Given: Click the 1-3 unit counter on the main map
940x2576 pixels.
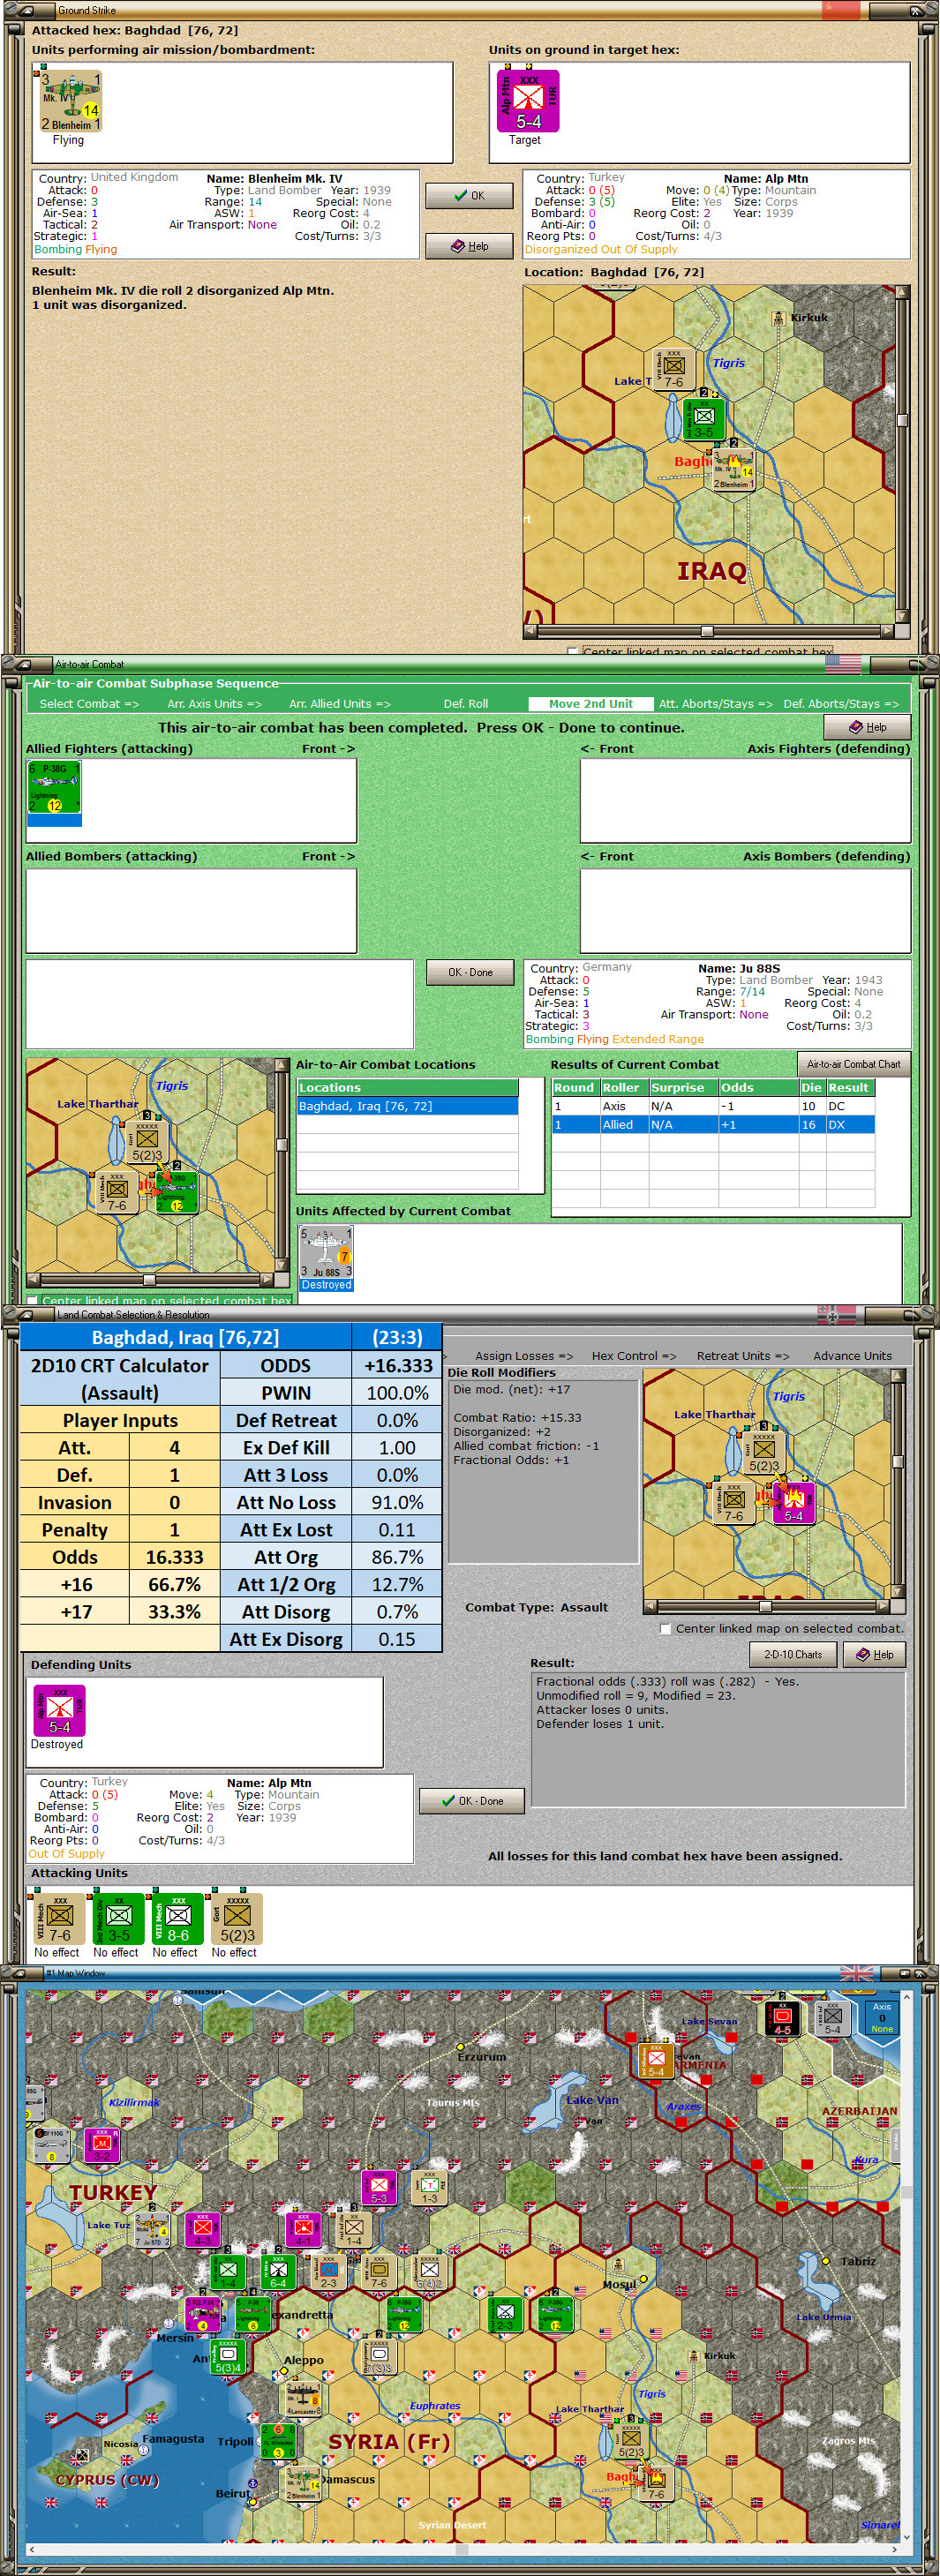Looking at the screenshot, I should tap(429, 2187).
